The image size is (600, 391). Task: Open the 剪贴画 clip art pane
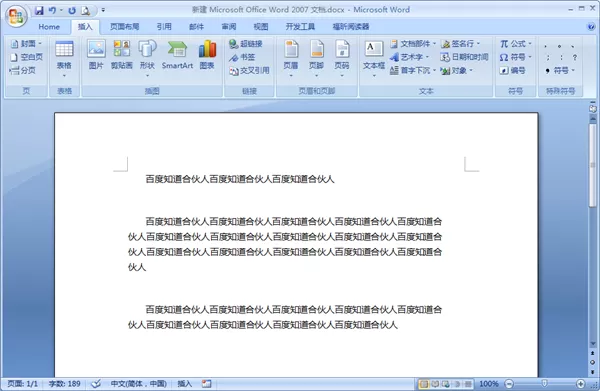[x=122, y=54]
